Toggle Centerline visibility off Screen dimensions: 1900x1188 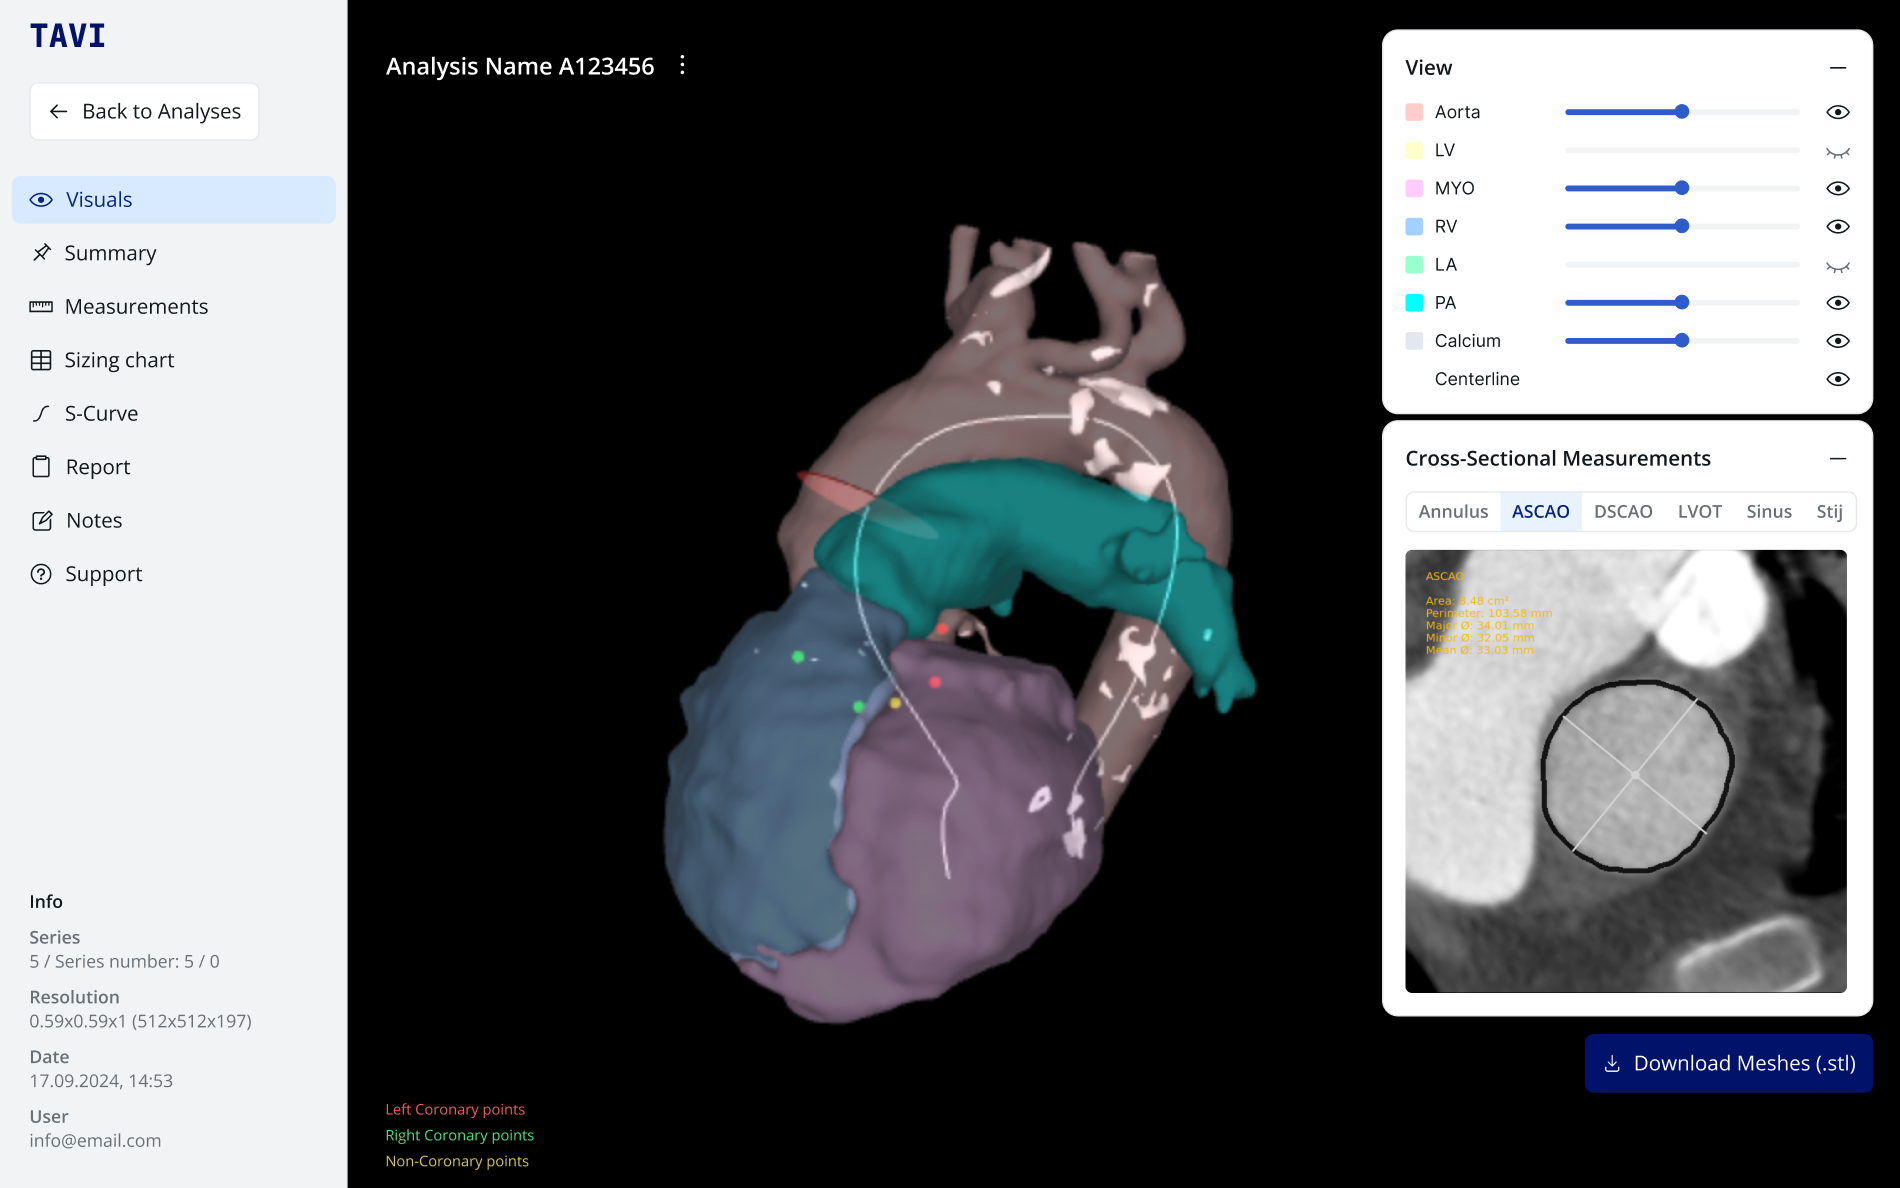coord(1837,379)
